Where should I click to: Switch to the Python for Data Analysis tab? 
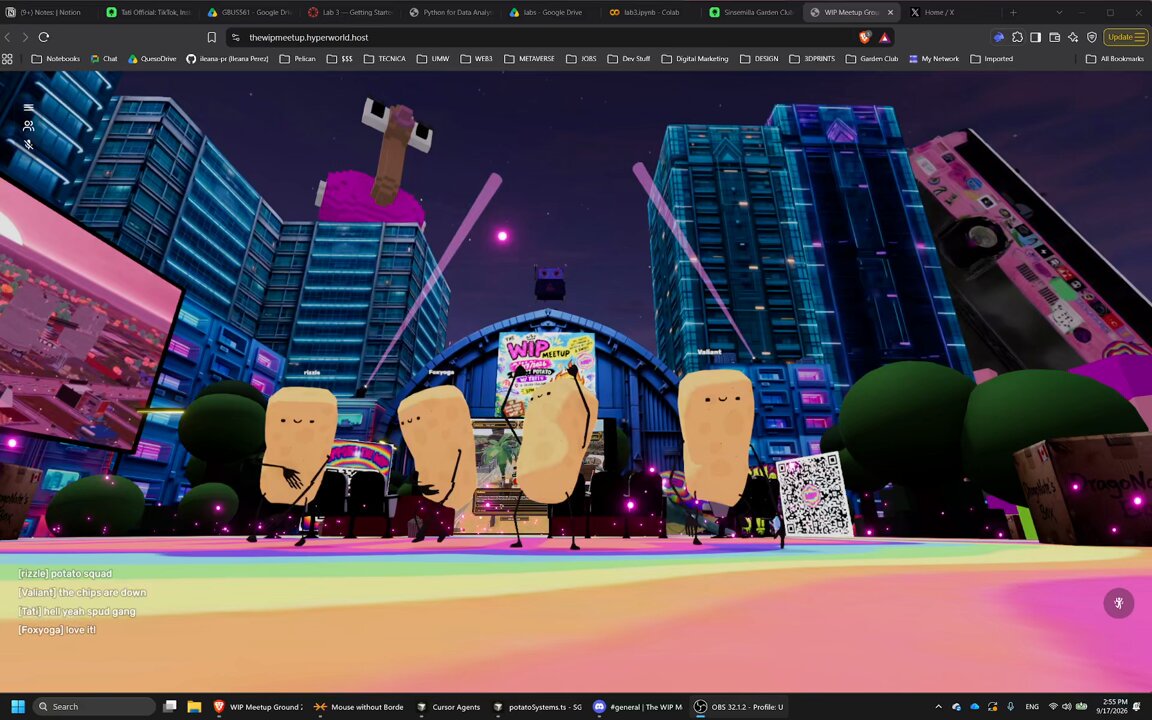pyautogui.click(x=451, y=12)
